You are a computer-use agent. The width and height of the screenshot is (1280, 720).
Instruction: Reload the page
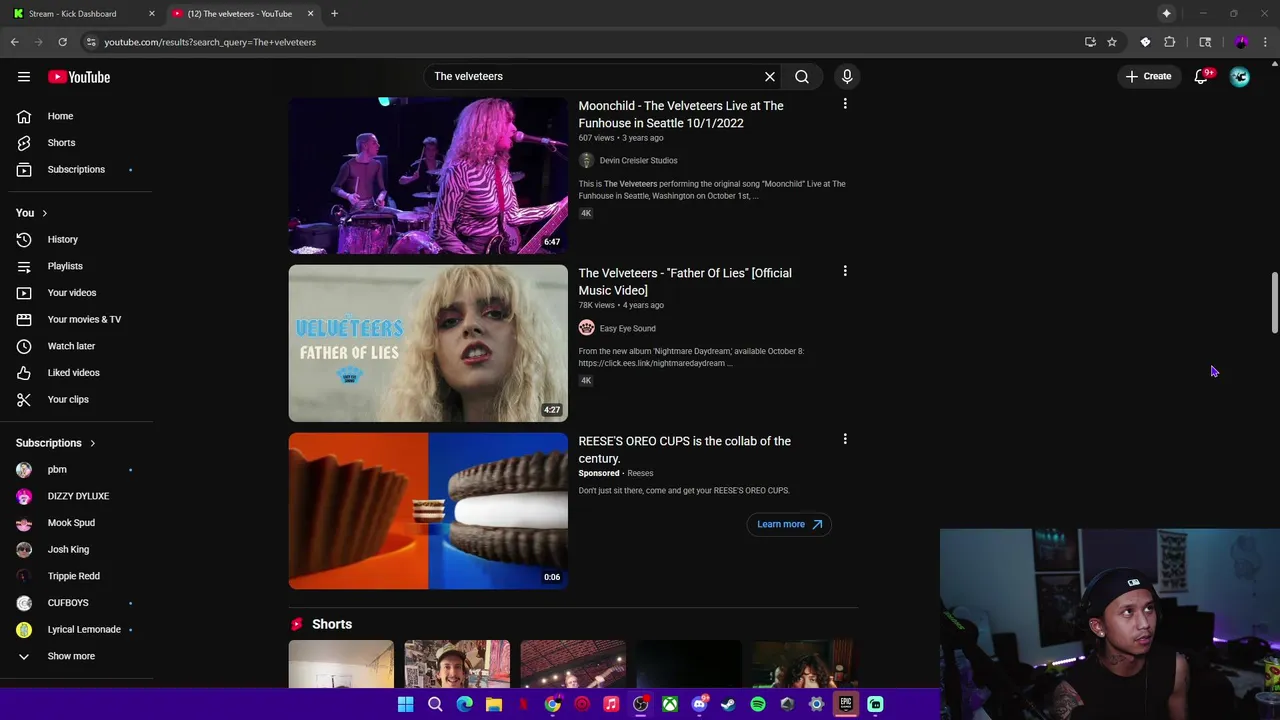(62, 42)
